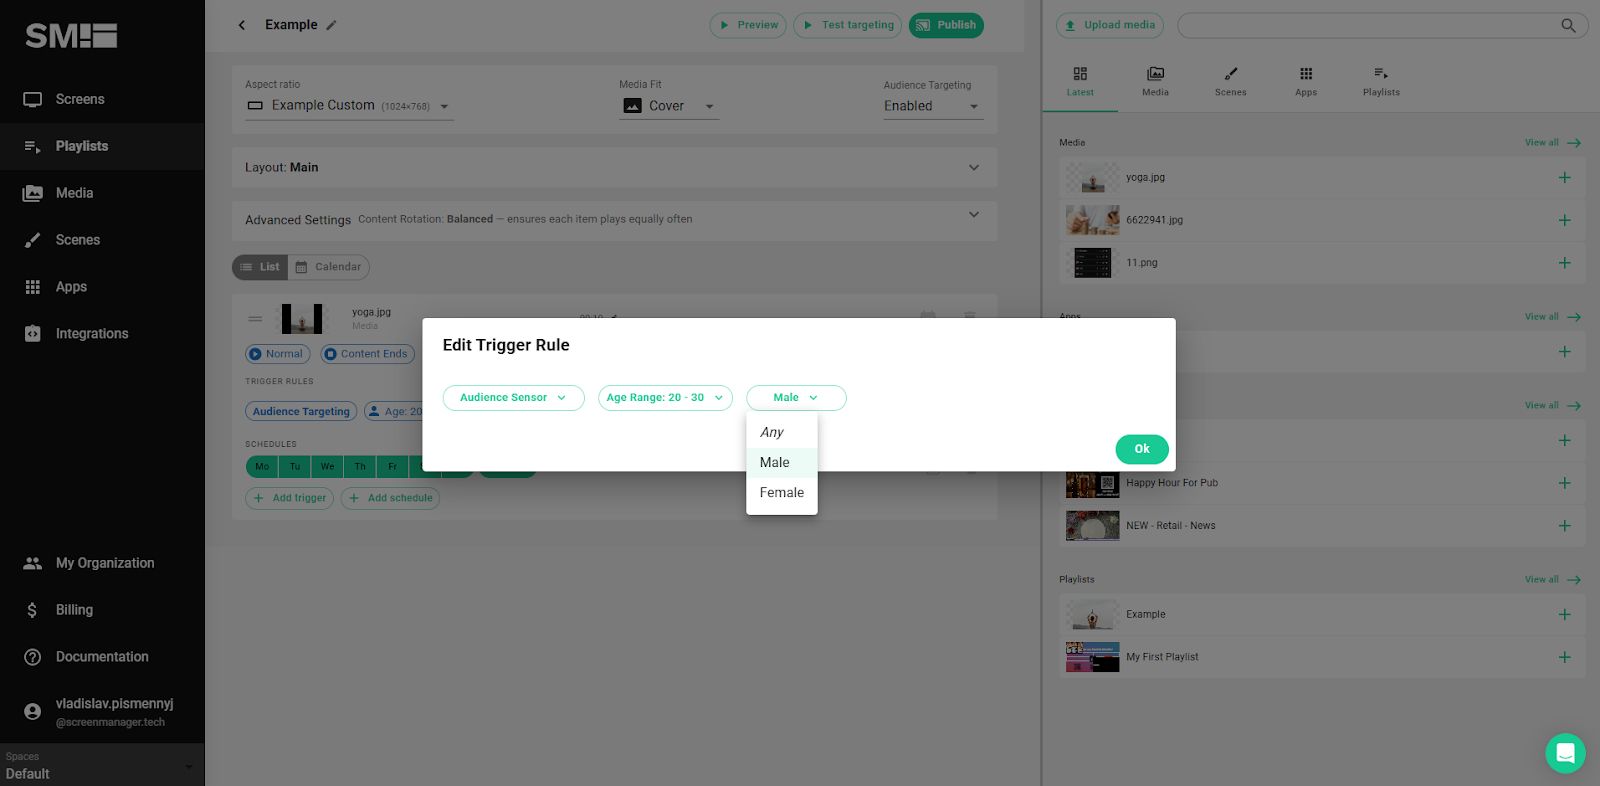The height and width of the screenshot is (786, 1600).
Task: Open My Organization page
Action: (x=102, y=563)
